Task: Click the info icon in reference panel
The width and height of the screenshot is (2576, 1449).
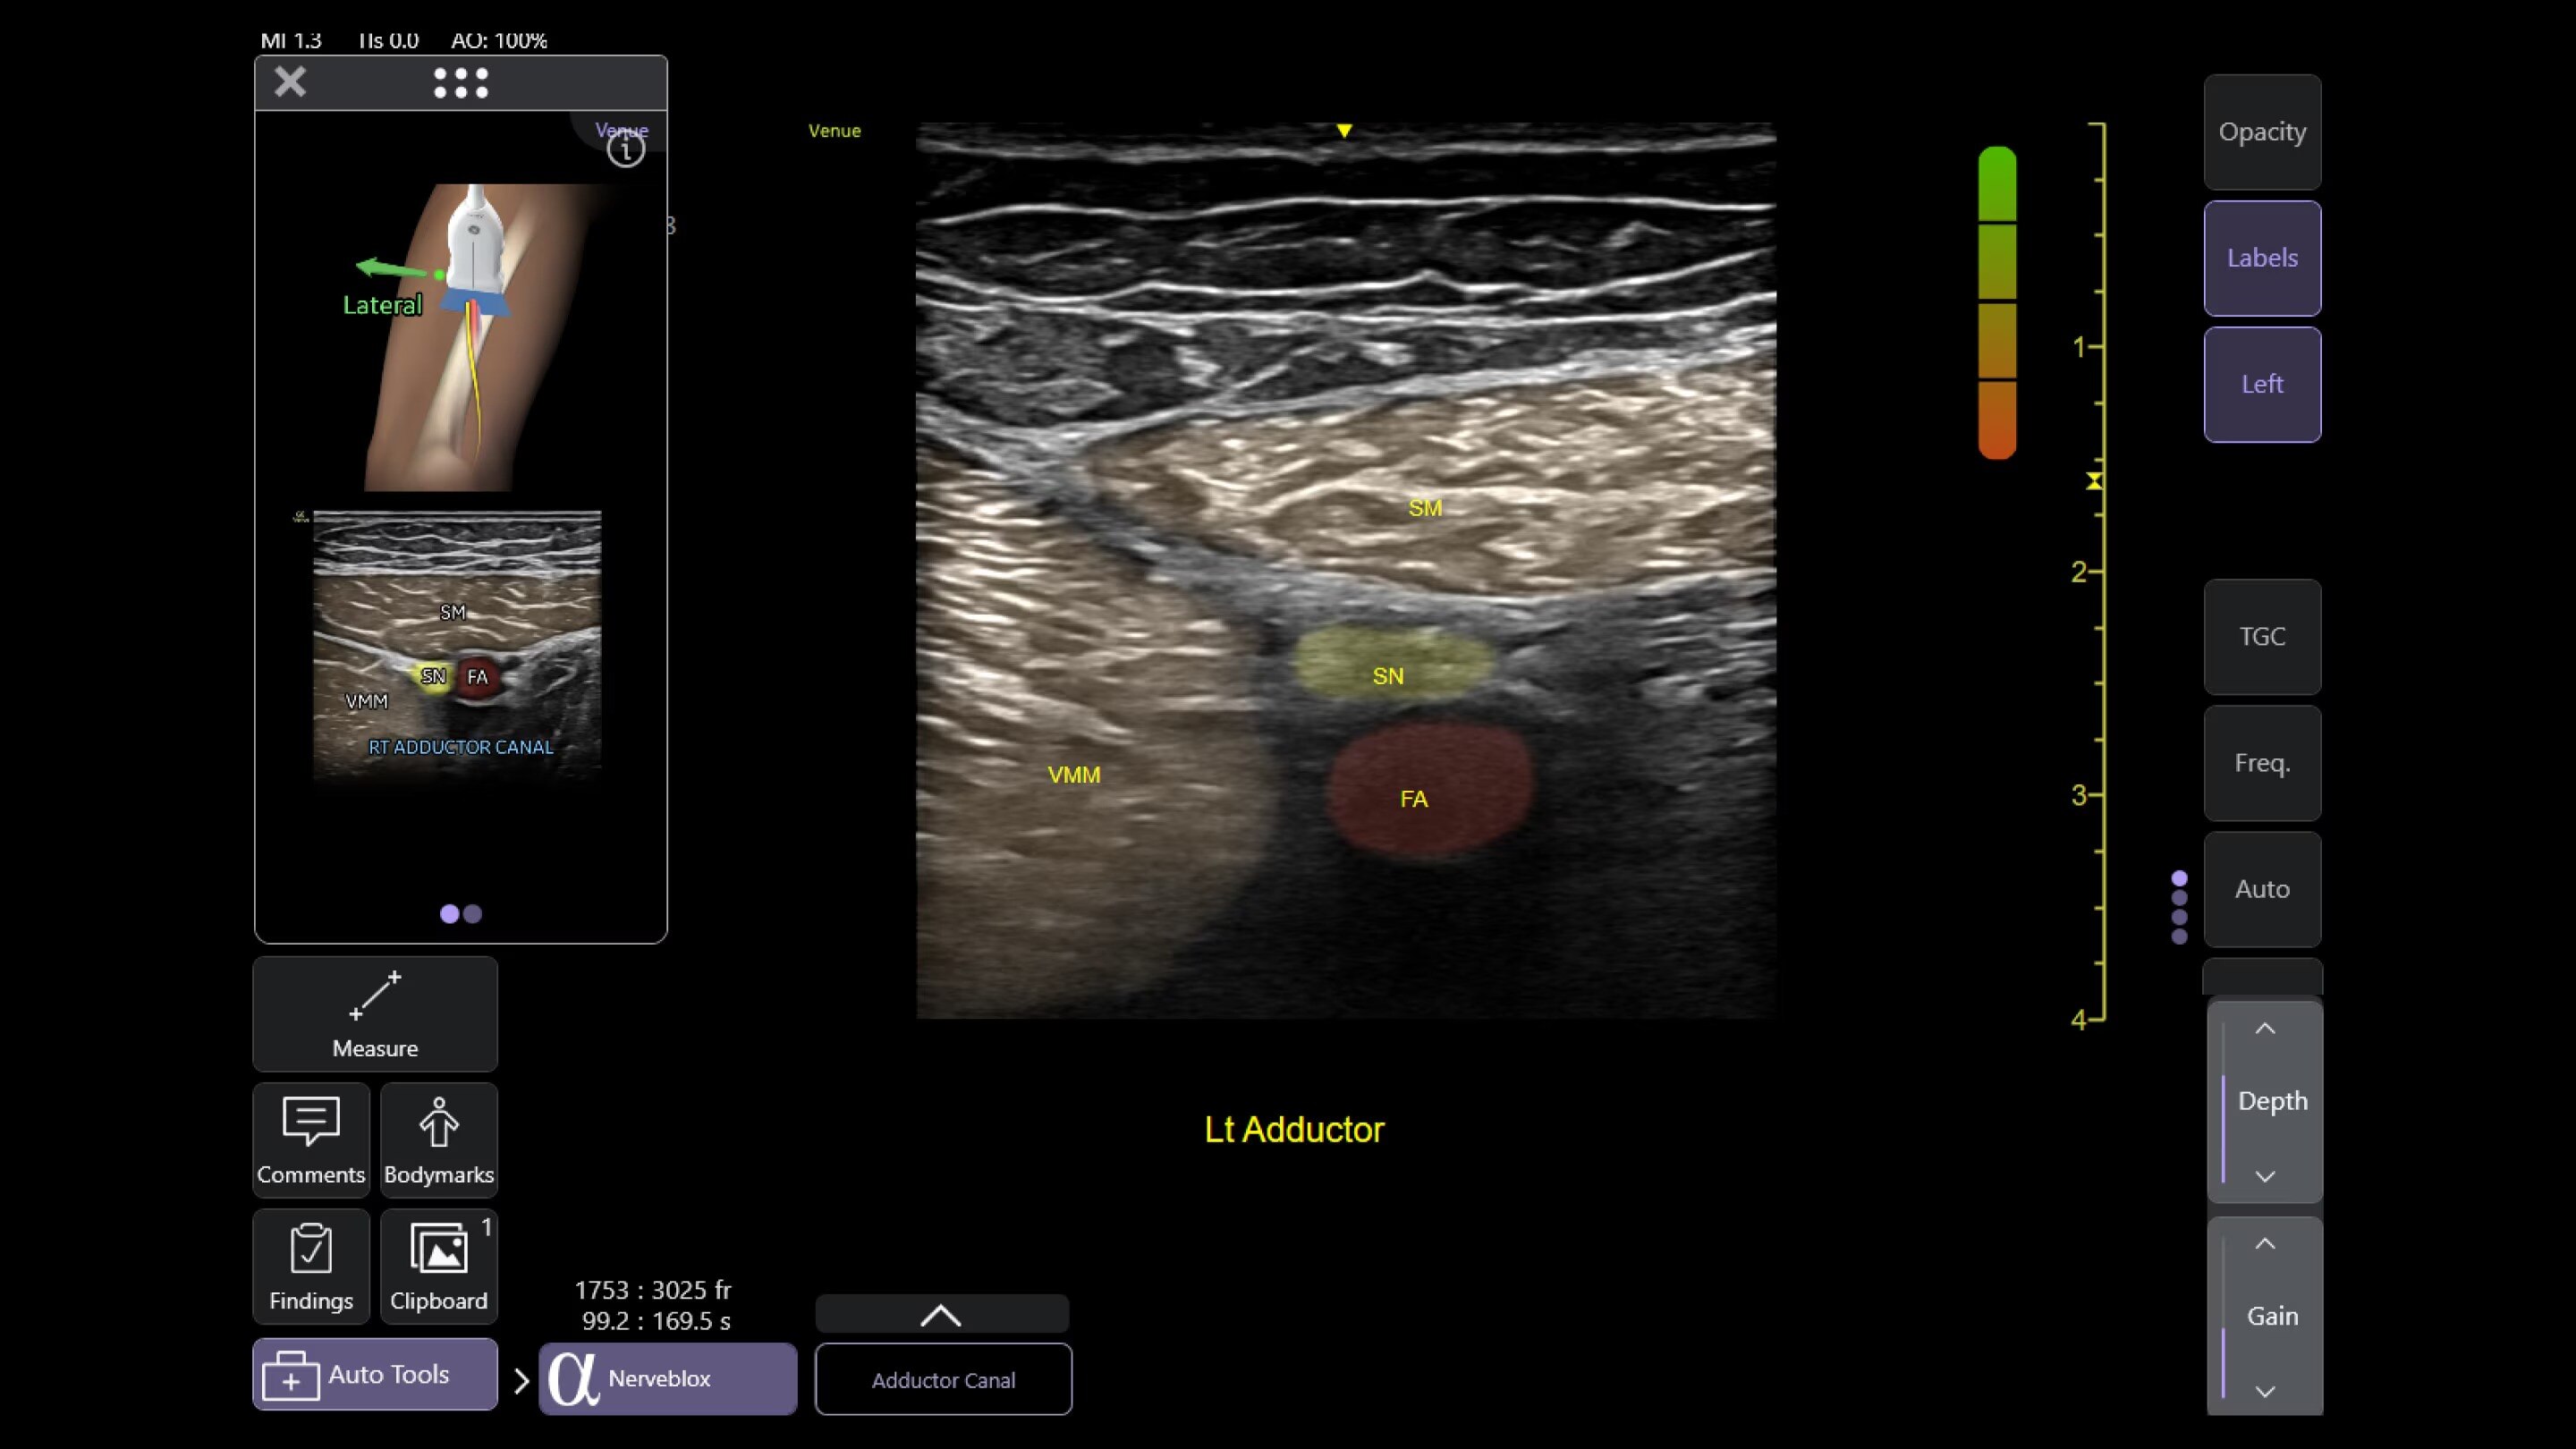Action: point(626,151)
